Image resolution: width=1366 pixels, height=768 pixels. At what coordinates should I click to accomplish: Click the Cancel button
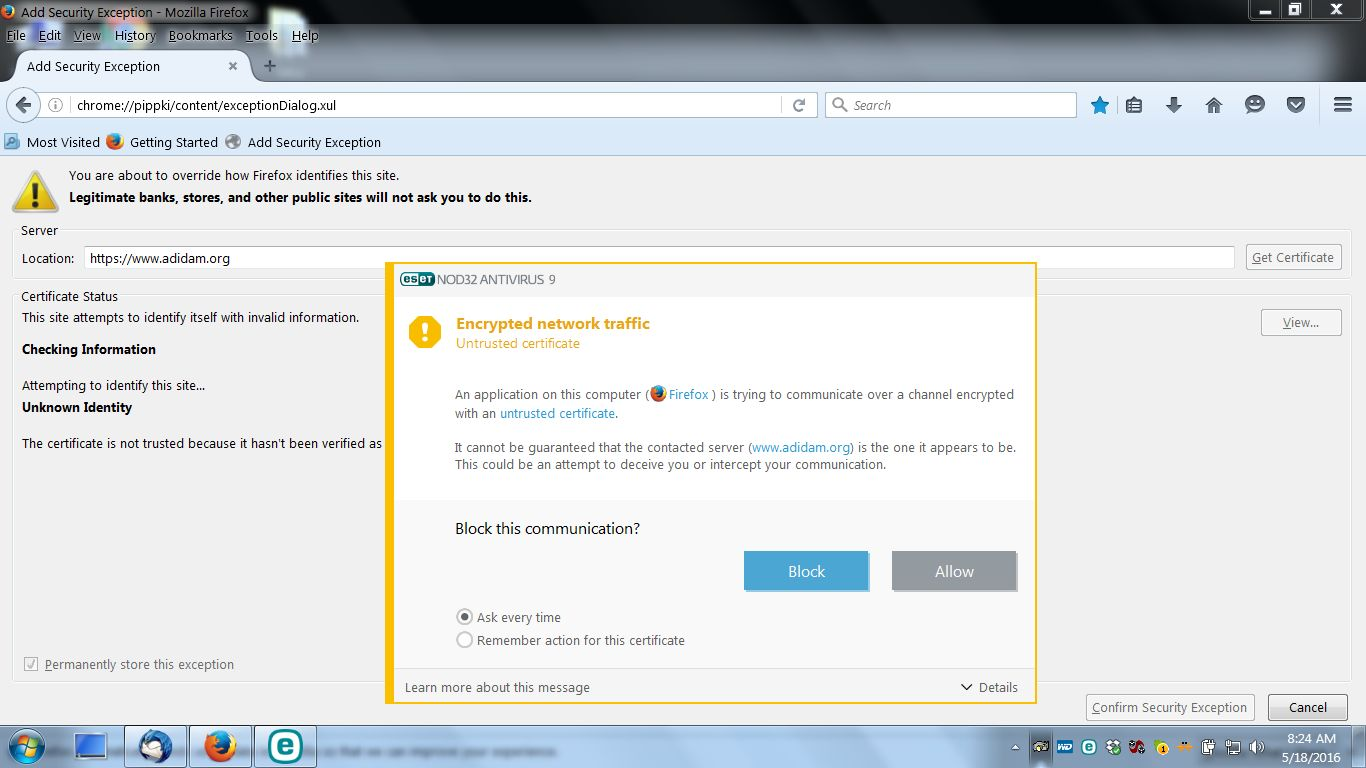point(1307,707)
